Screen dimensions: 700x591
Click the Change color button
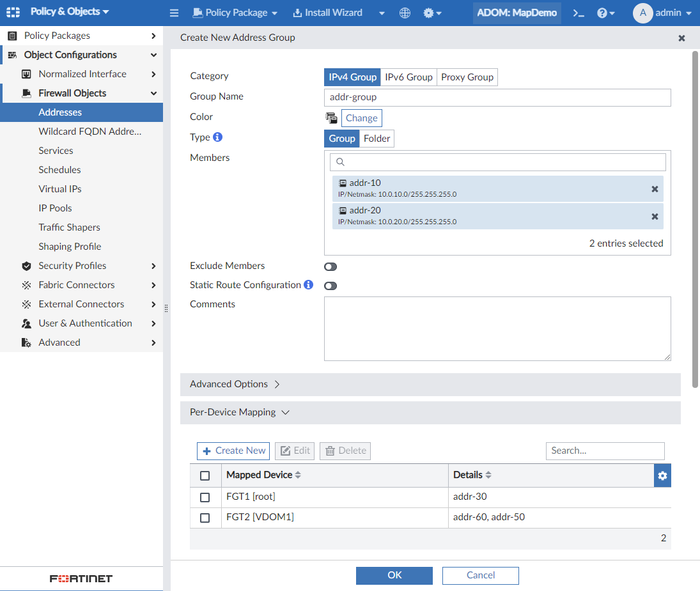[361, 118]
